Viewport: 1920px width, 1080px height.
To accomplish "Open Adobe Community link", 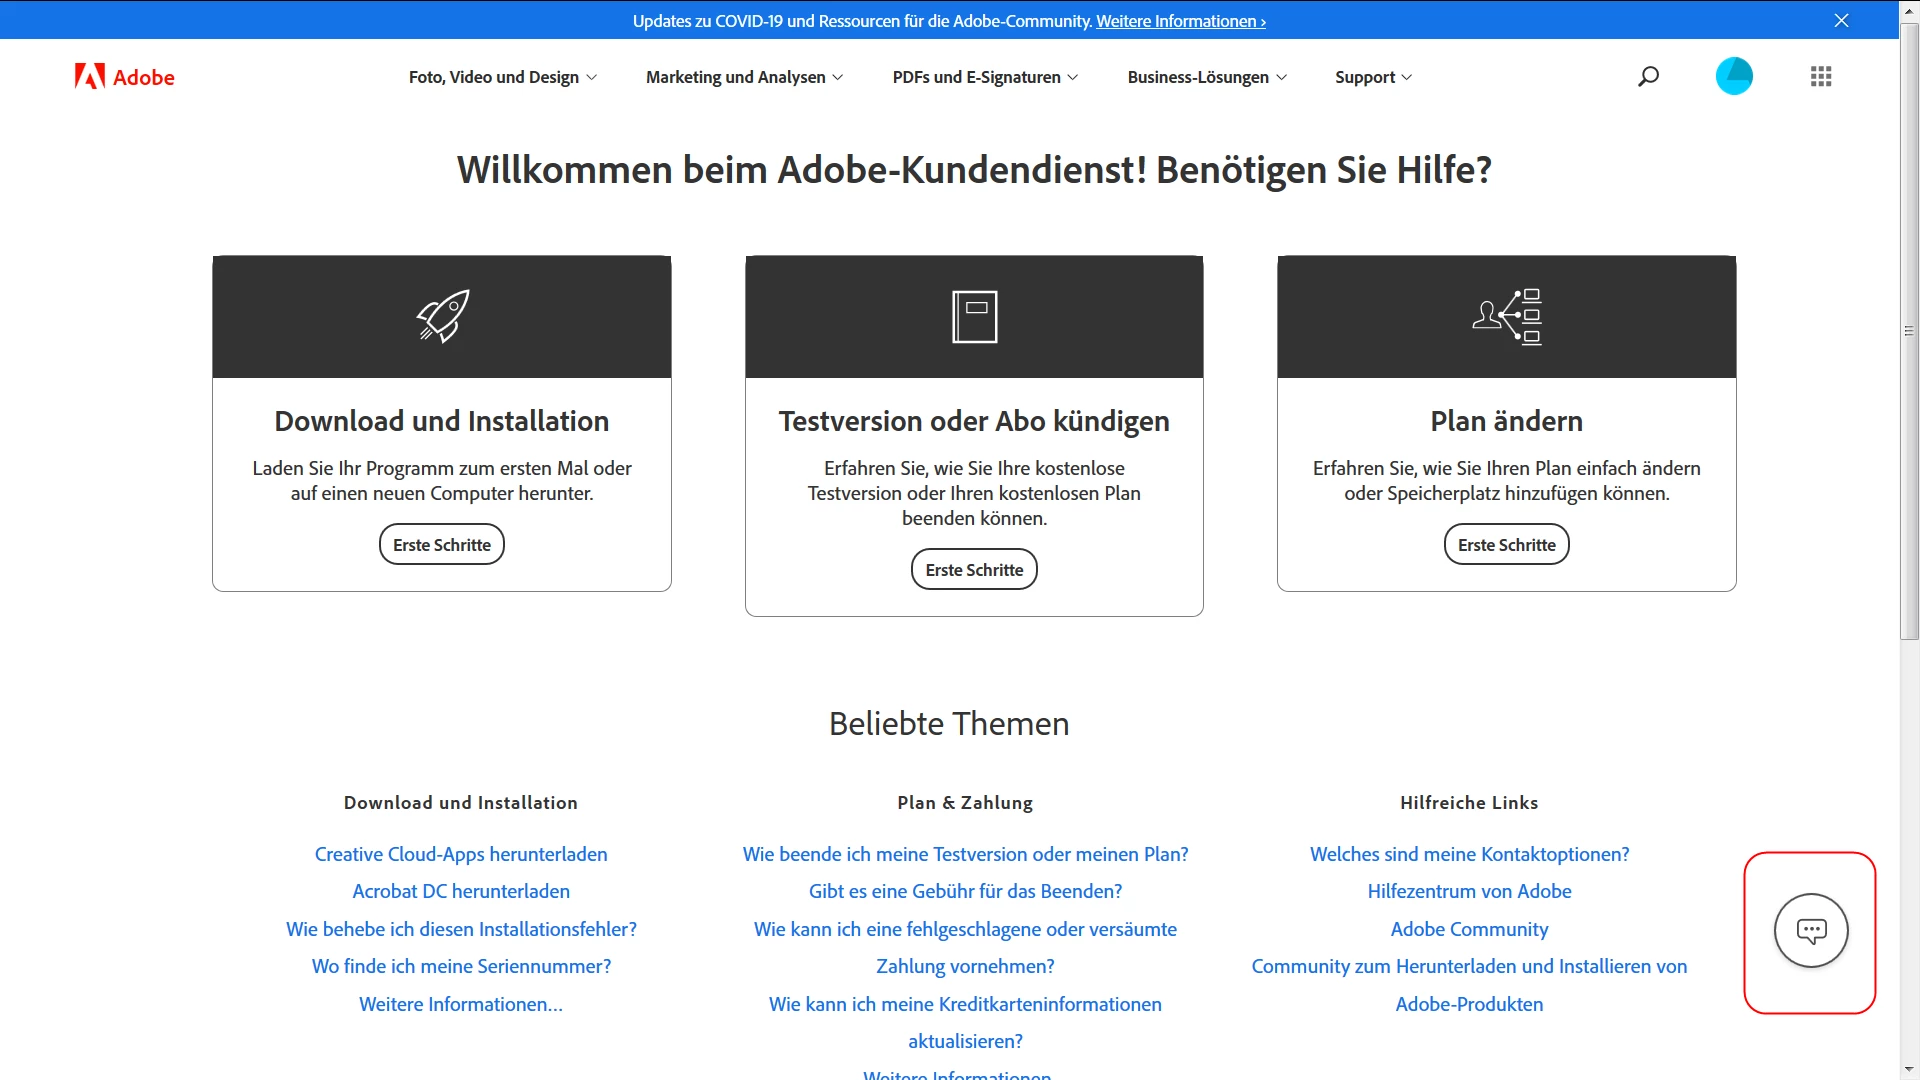I will pyautogui.click(x=1469, y=929).
